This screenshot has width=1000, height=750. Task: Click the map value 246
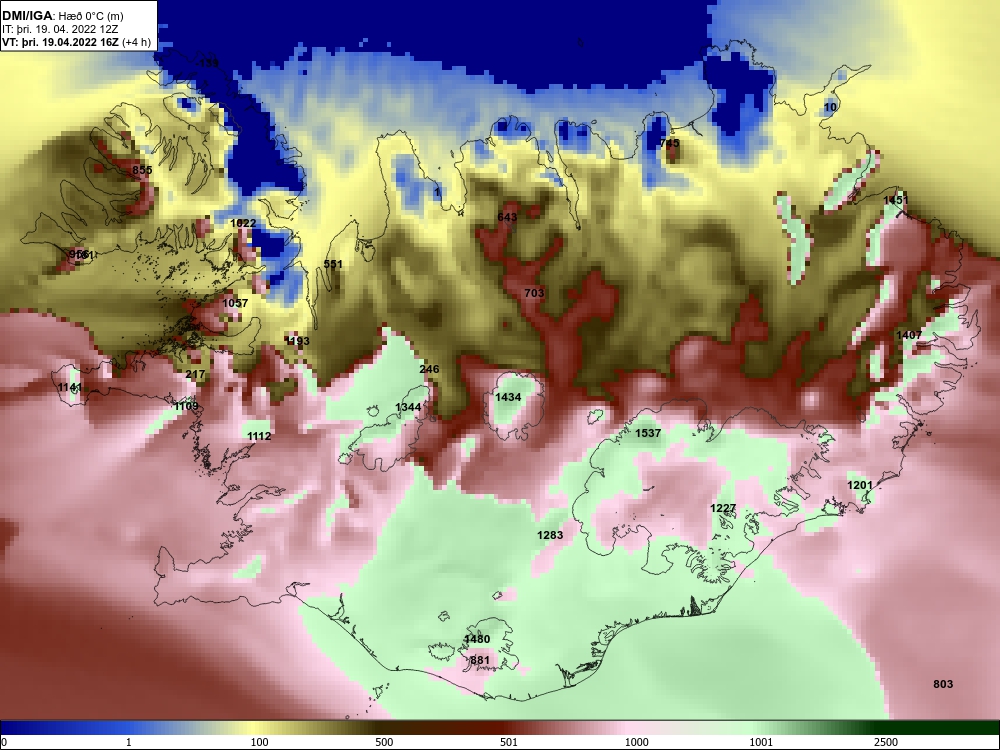pyautogui.click(x=429, y=369)
